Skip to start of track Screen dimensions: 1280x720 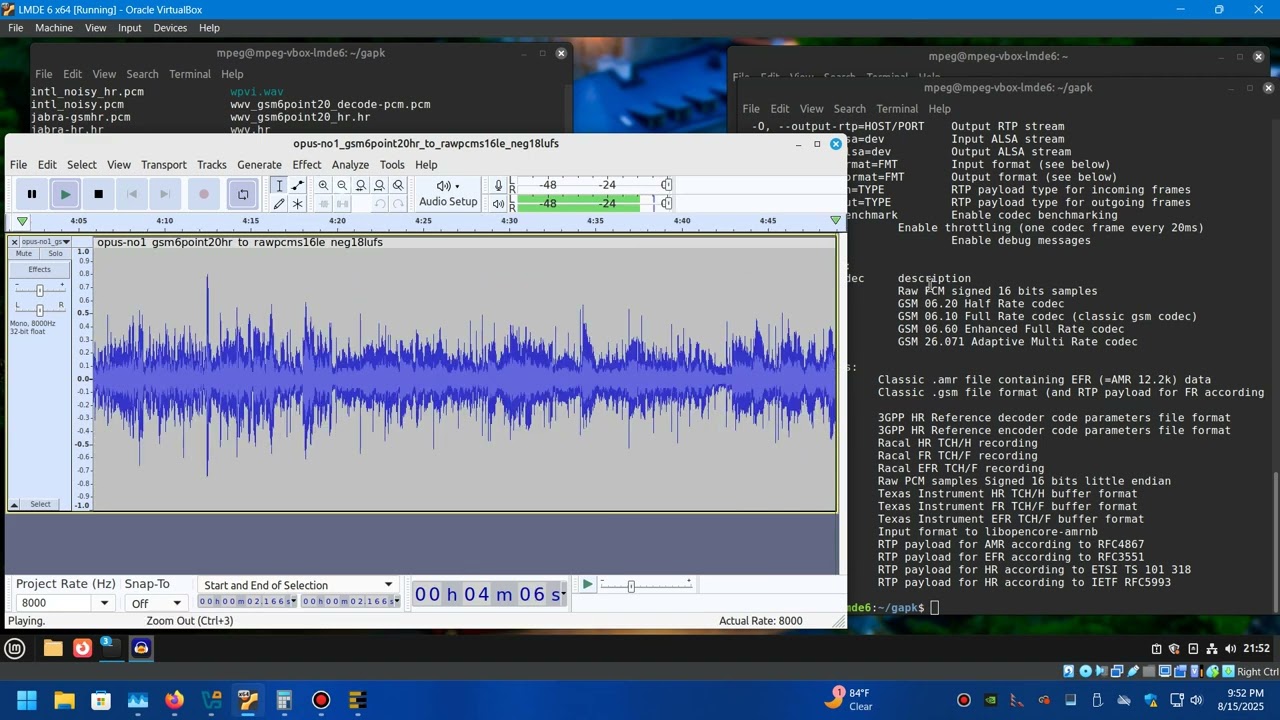(132, 194)
